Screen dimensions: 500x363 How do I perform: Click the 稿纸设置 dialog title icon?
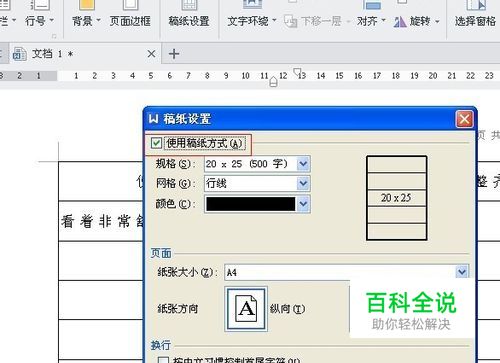tap(154, 119)
